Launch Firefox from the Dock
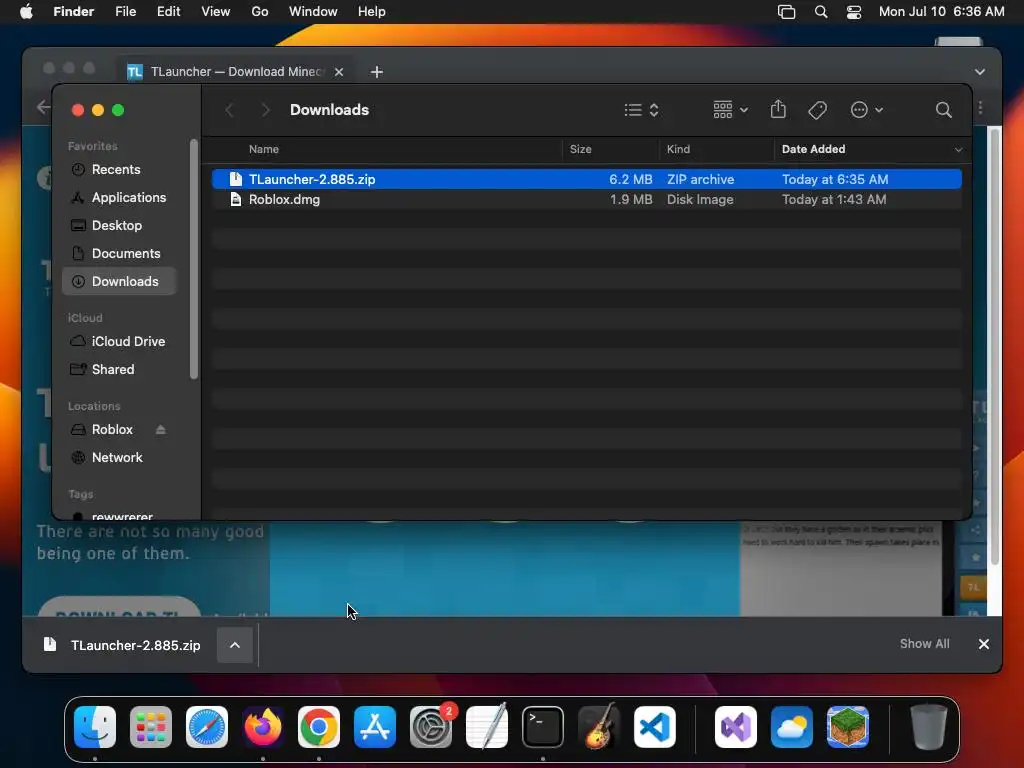 (x=263, y=727)
